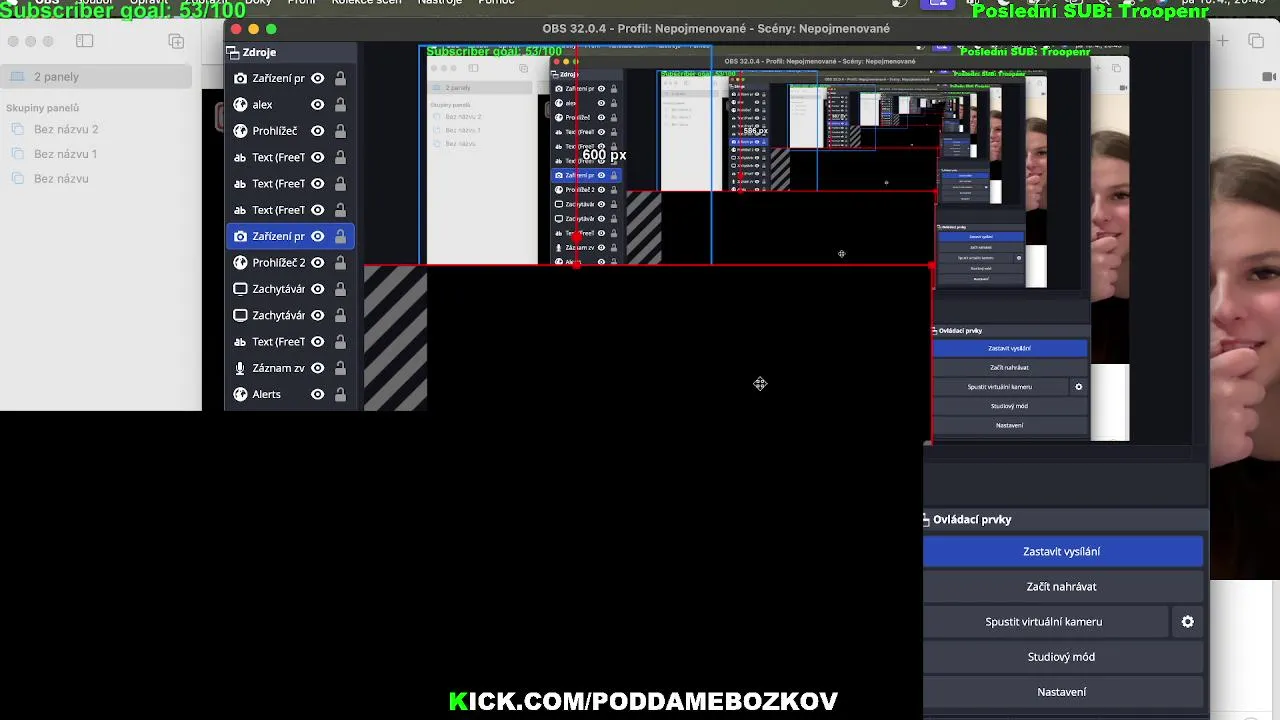
Task: Select the Záznam zv source name
Action: (x=278, y=368)
